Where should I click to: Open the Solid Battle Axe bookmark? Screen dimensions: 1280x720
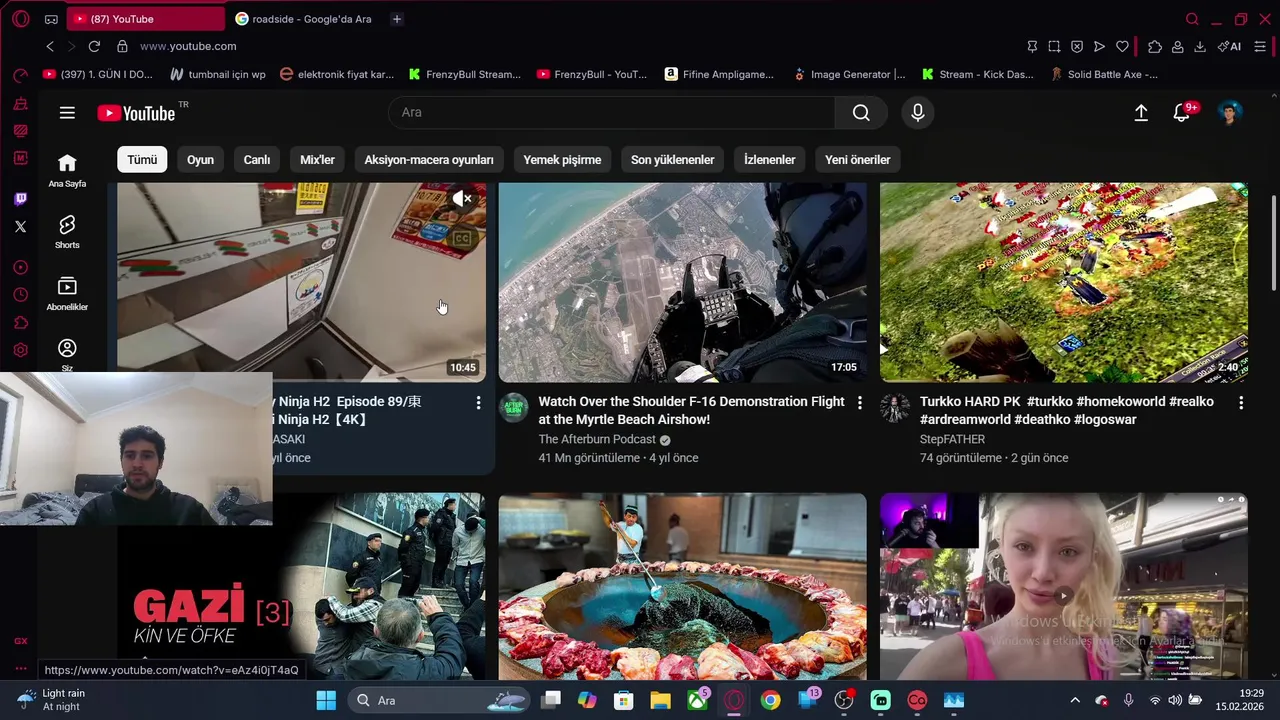1104,74
